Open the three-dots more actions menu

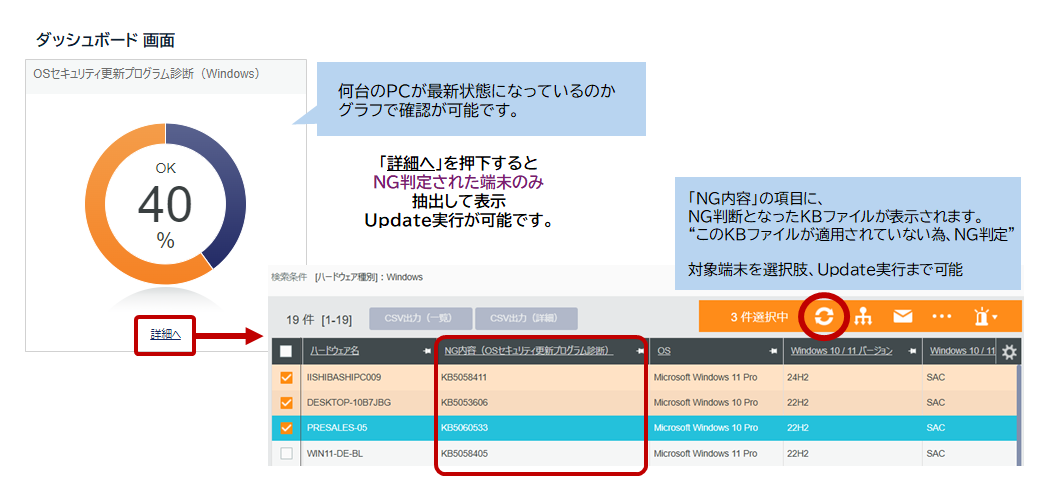tap(941, 317)
